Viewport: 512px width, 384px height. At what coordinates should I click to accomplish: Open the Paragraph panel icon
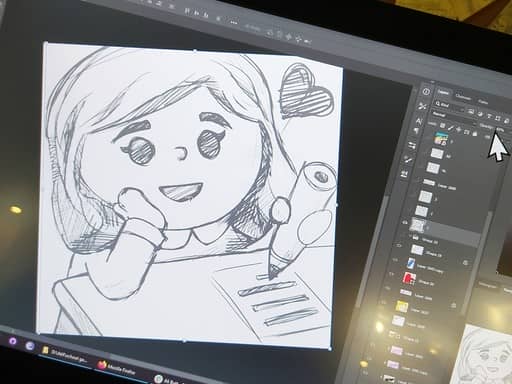416,131
